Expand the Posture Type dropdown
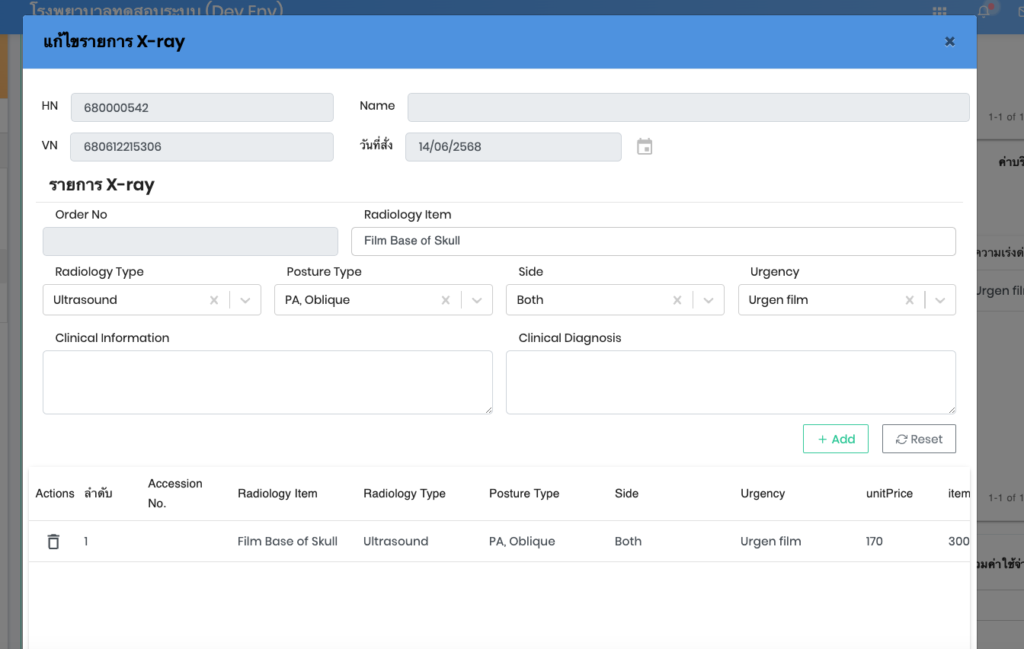The image size is (1024, 649). click(x=477, y=300)
